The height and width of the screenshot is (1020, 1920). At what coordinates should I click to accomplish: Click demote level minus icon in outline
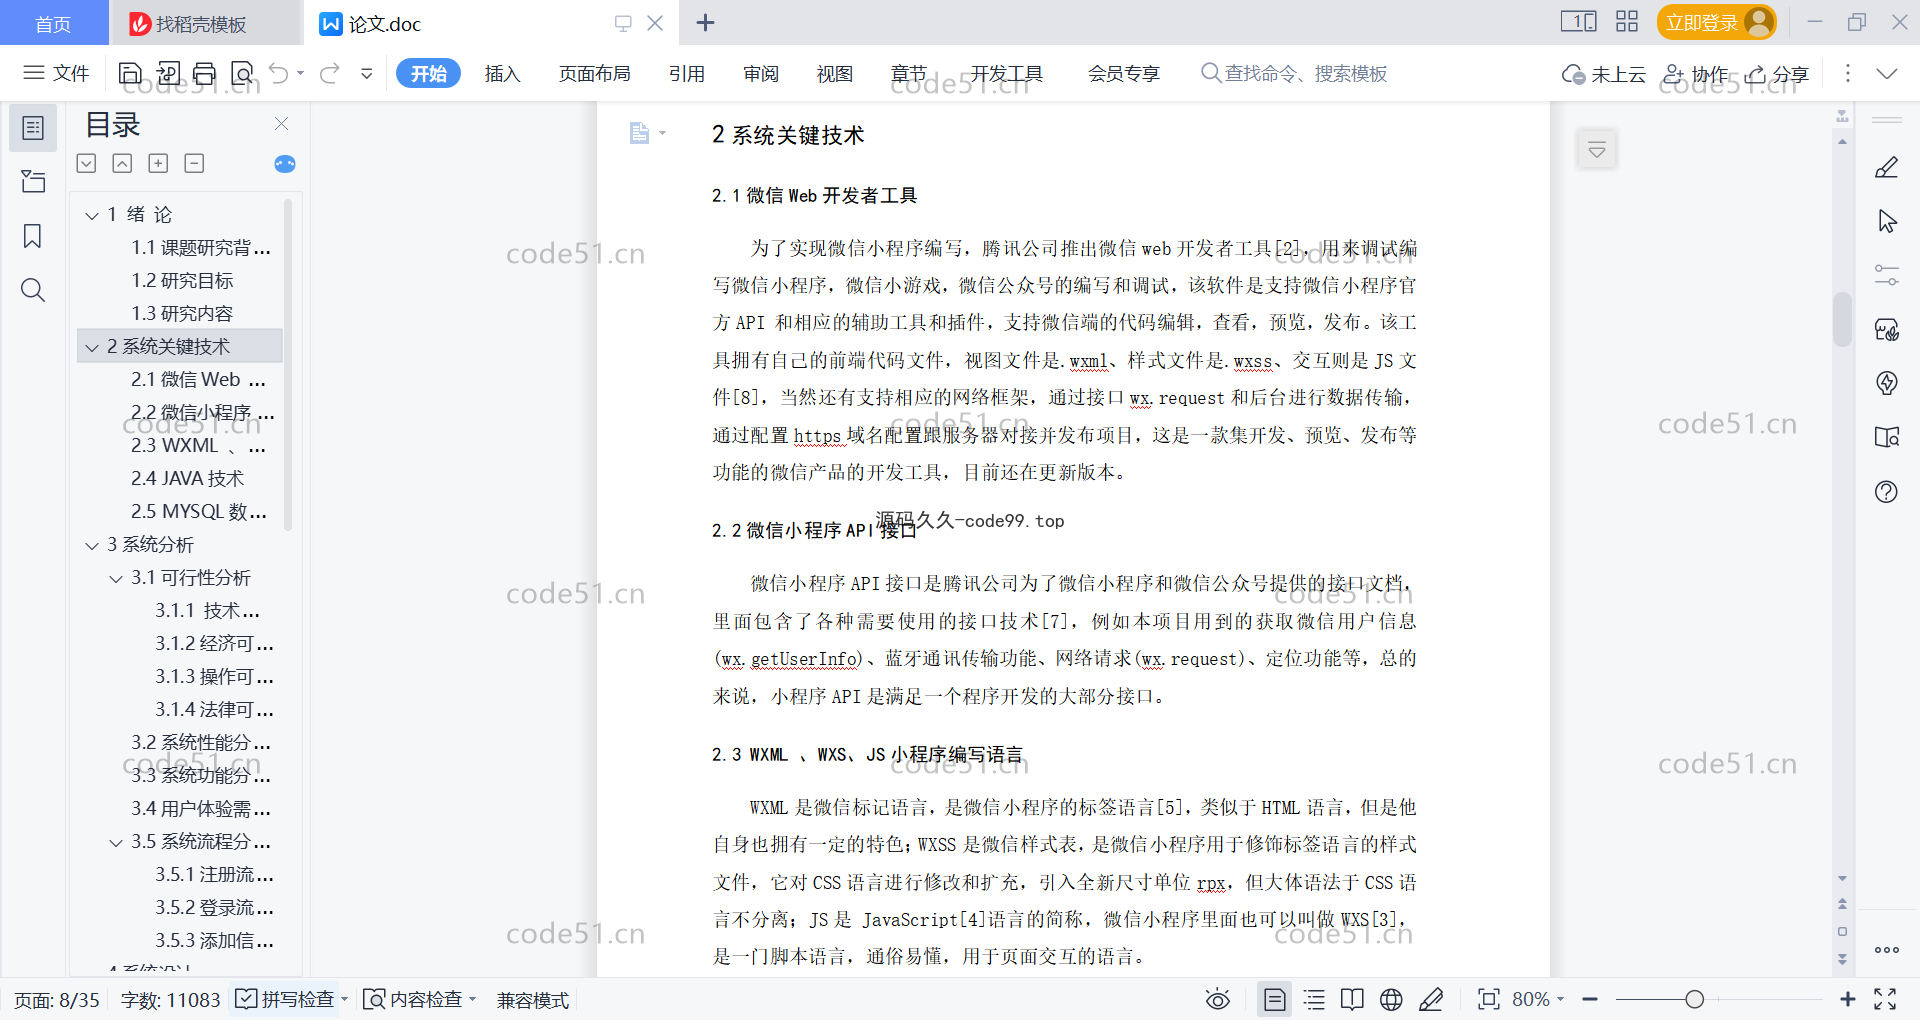[194, 163]
